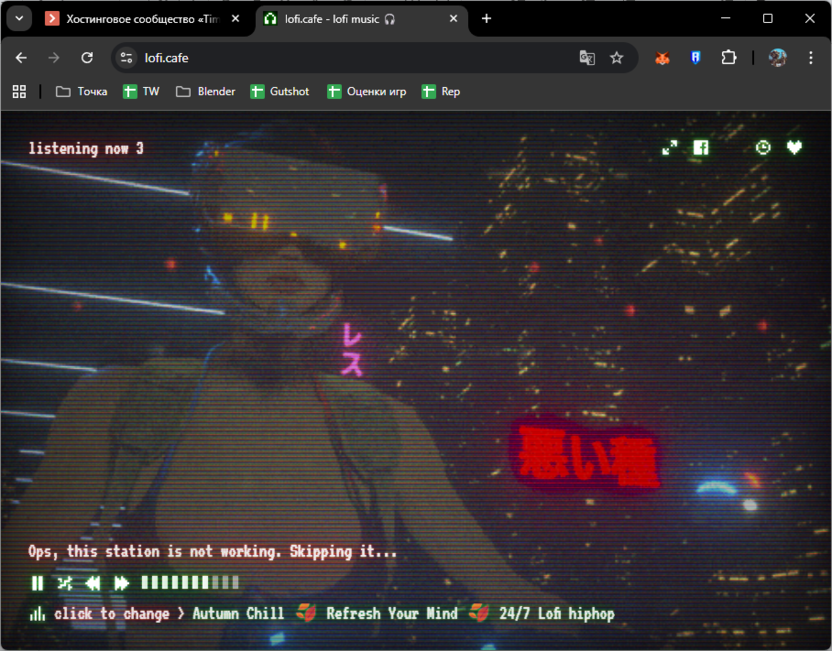Bookmark this page with the star

tap(616, 58)
